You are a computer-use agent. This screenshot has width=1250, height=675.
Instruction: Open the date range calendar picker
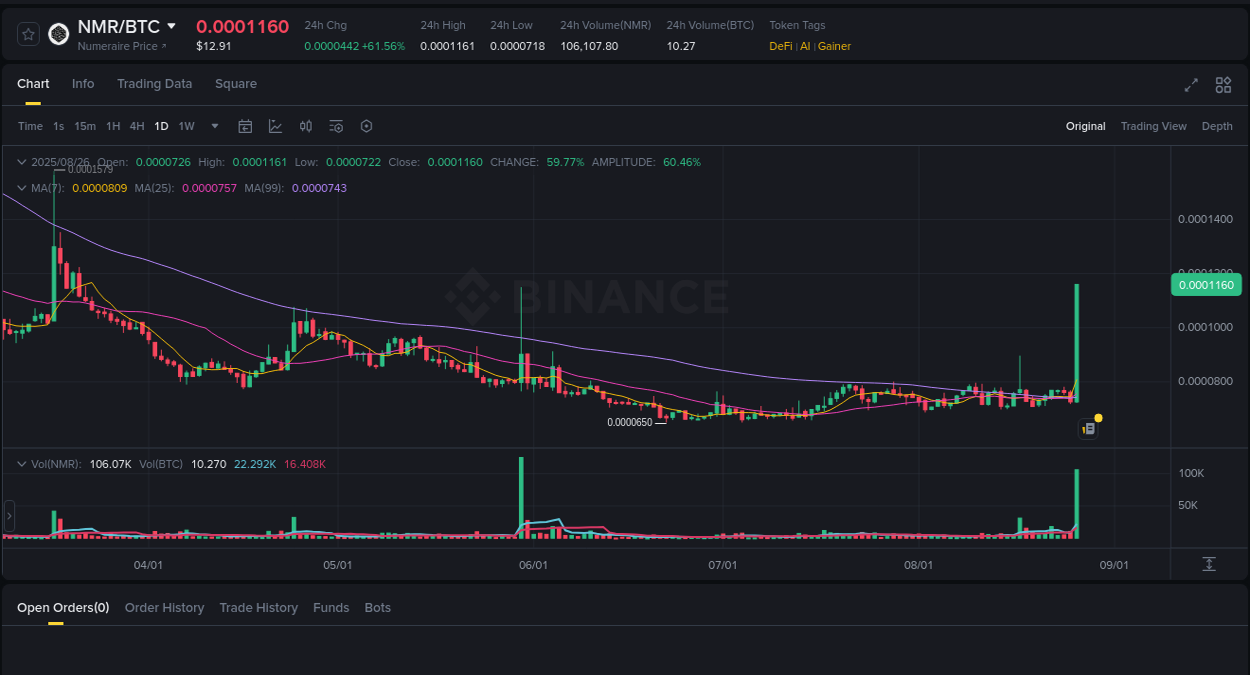pos(245,126)
